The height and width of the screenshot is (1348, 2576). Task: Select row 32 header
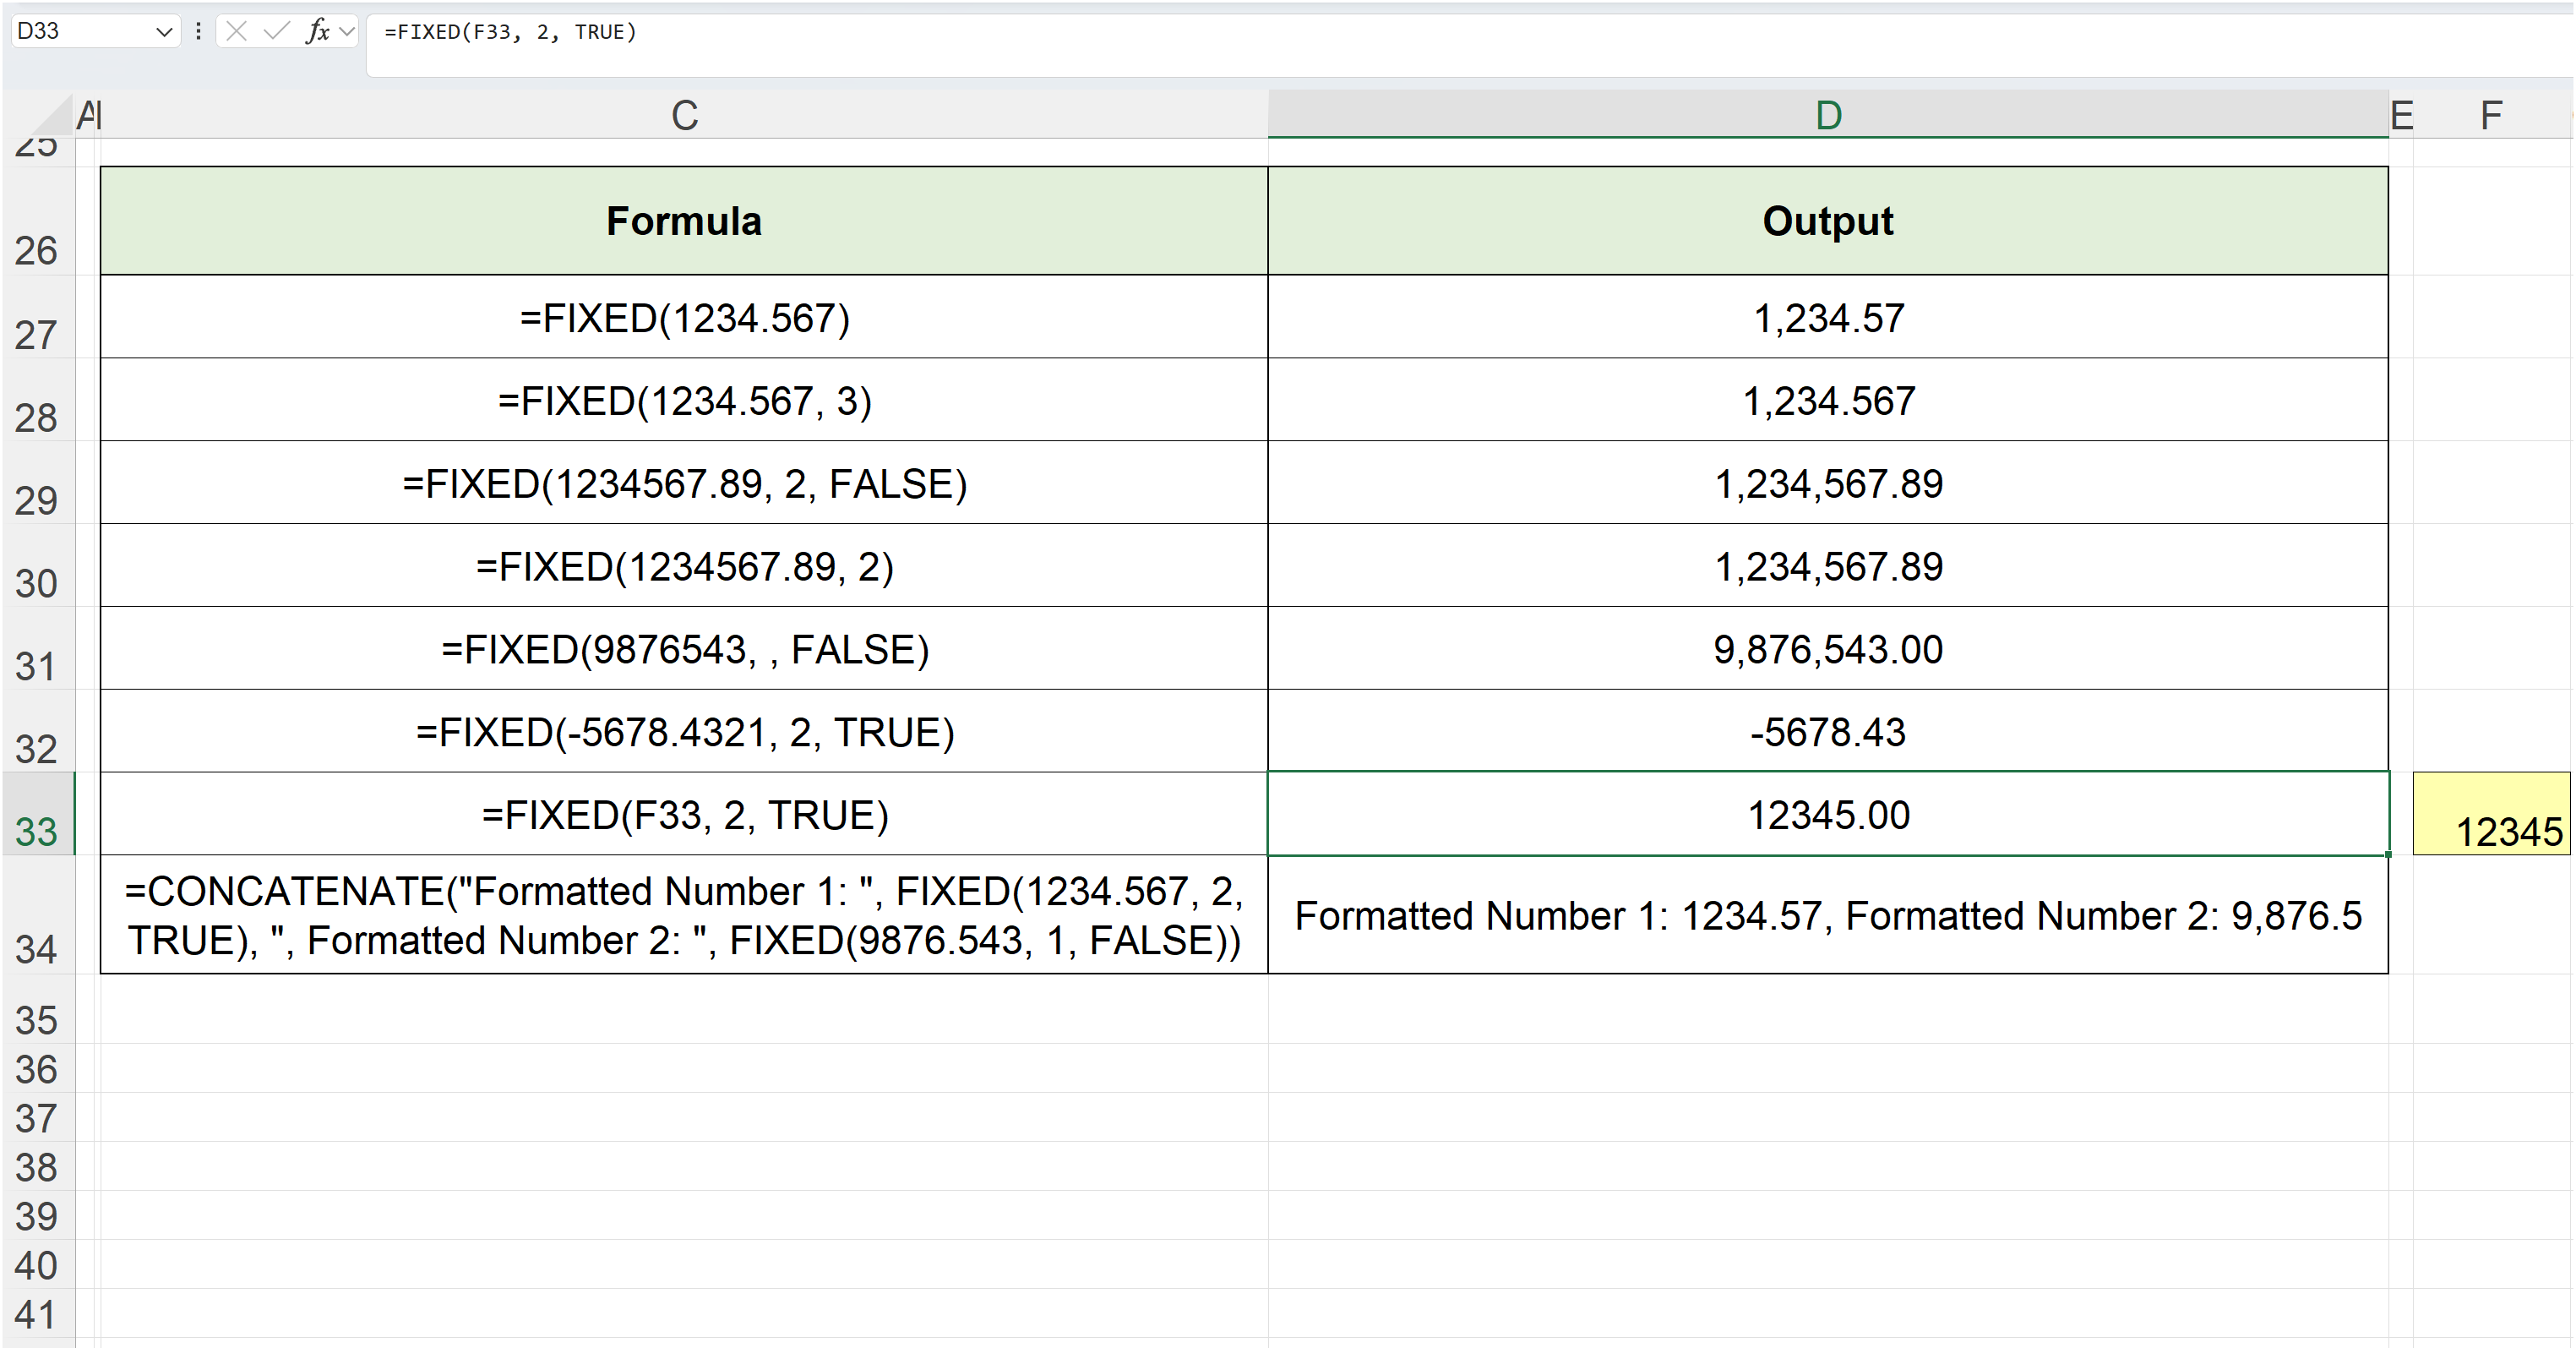coord(37,731)
